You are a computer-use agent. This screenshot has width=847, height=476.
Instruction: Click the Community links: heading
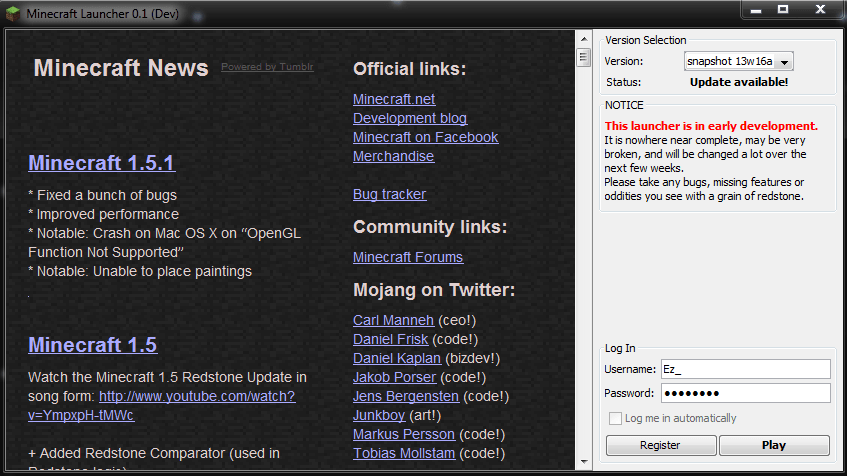click(x=430, y=227)
